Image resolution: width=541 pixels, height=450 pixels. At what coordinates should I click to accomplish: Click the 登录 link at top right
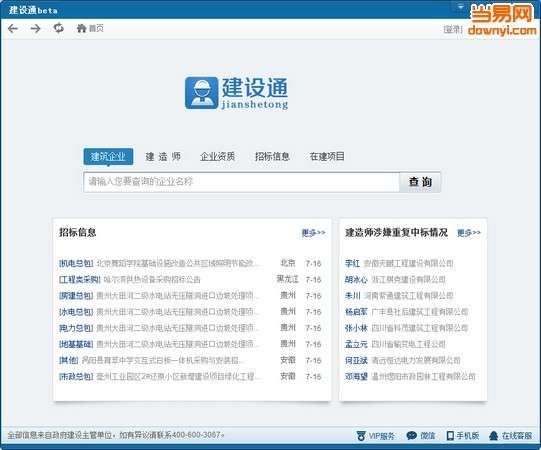tap(453, 29)
